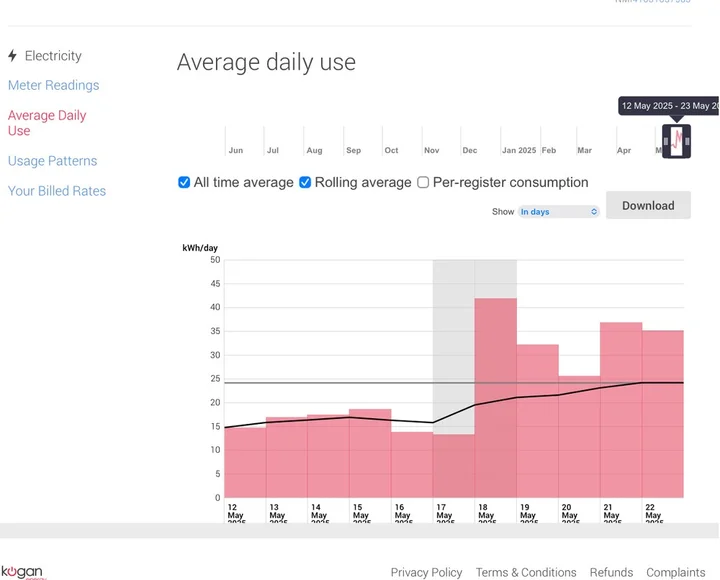Open the Privacy Policy link
The image size is (720, 580).
[426, 572]
